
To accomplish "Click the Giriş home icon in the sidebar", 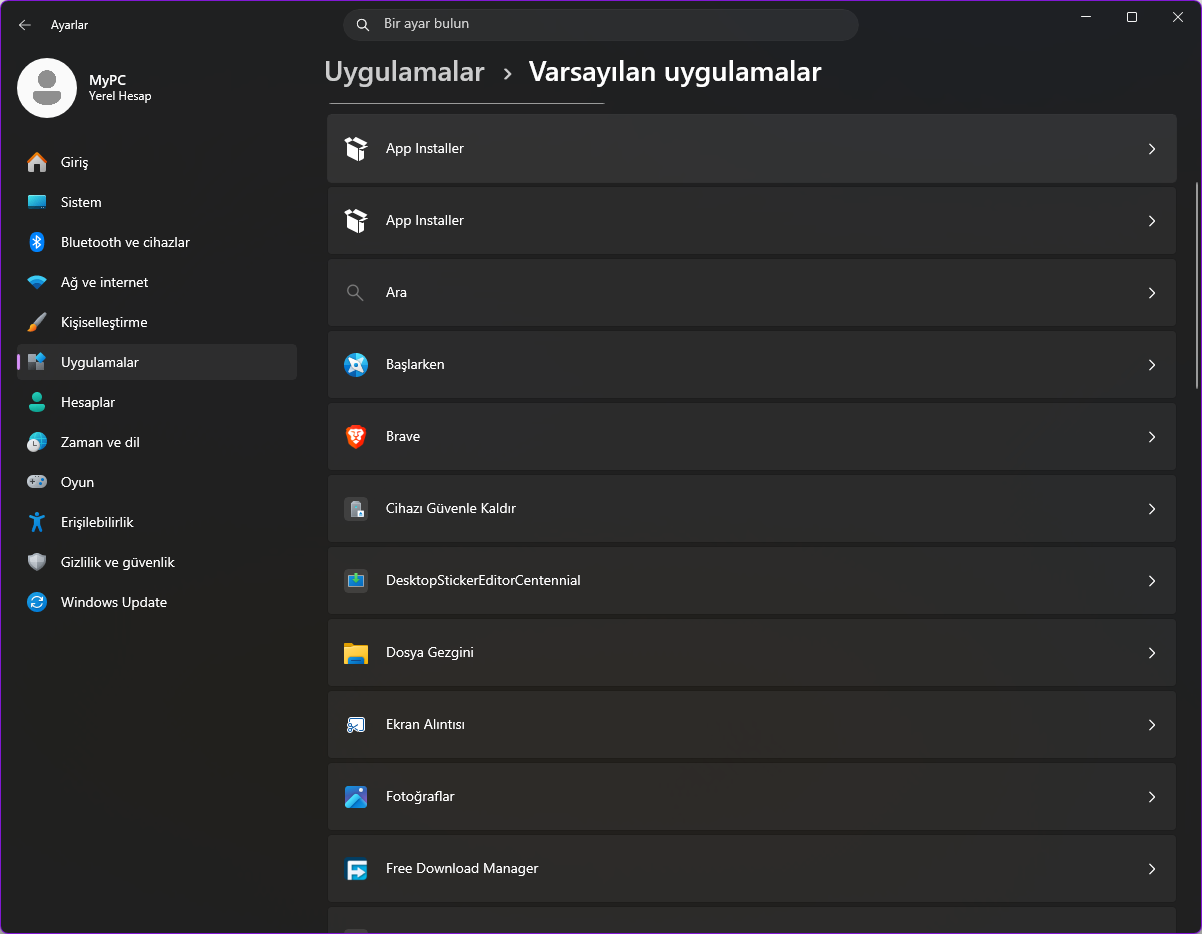I will [37, 162].
